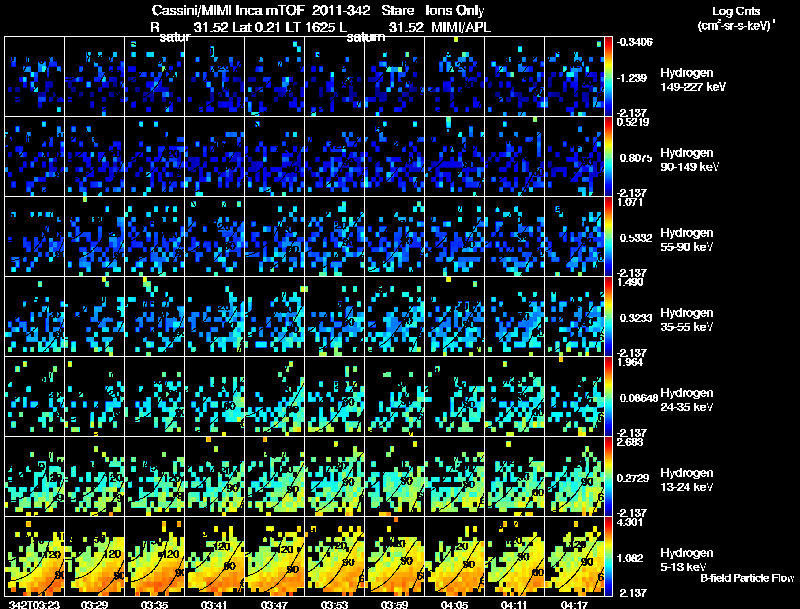800x609 pixels.
Task: Click the 0.2729 color scale value
Action: [x=634, y=478]
